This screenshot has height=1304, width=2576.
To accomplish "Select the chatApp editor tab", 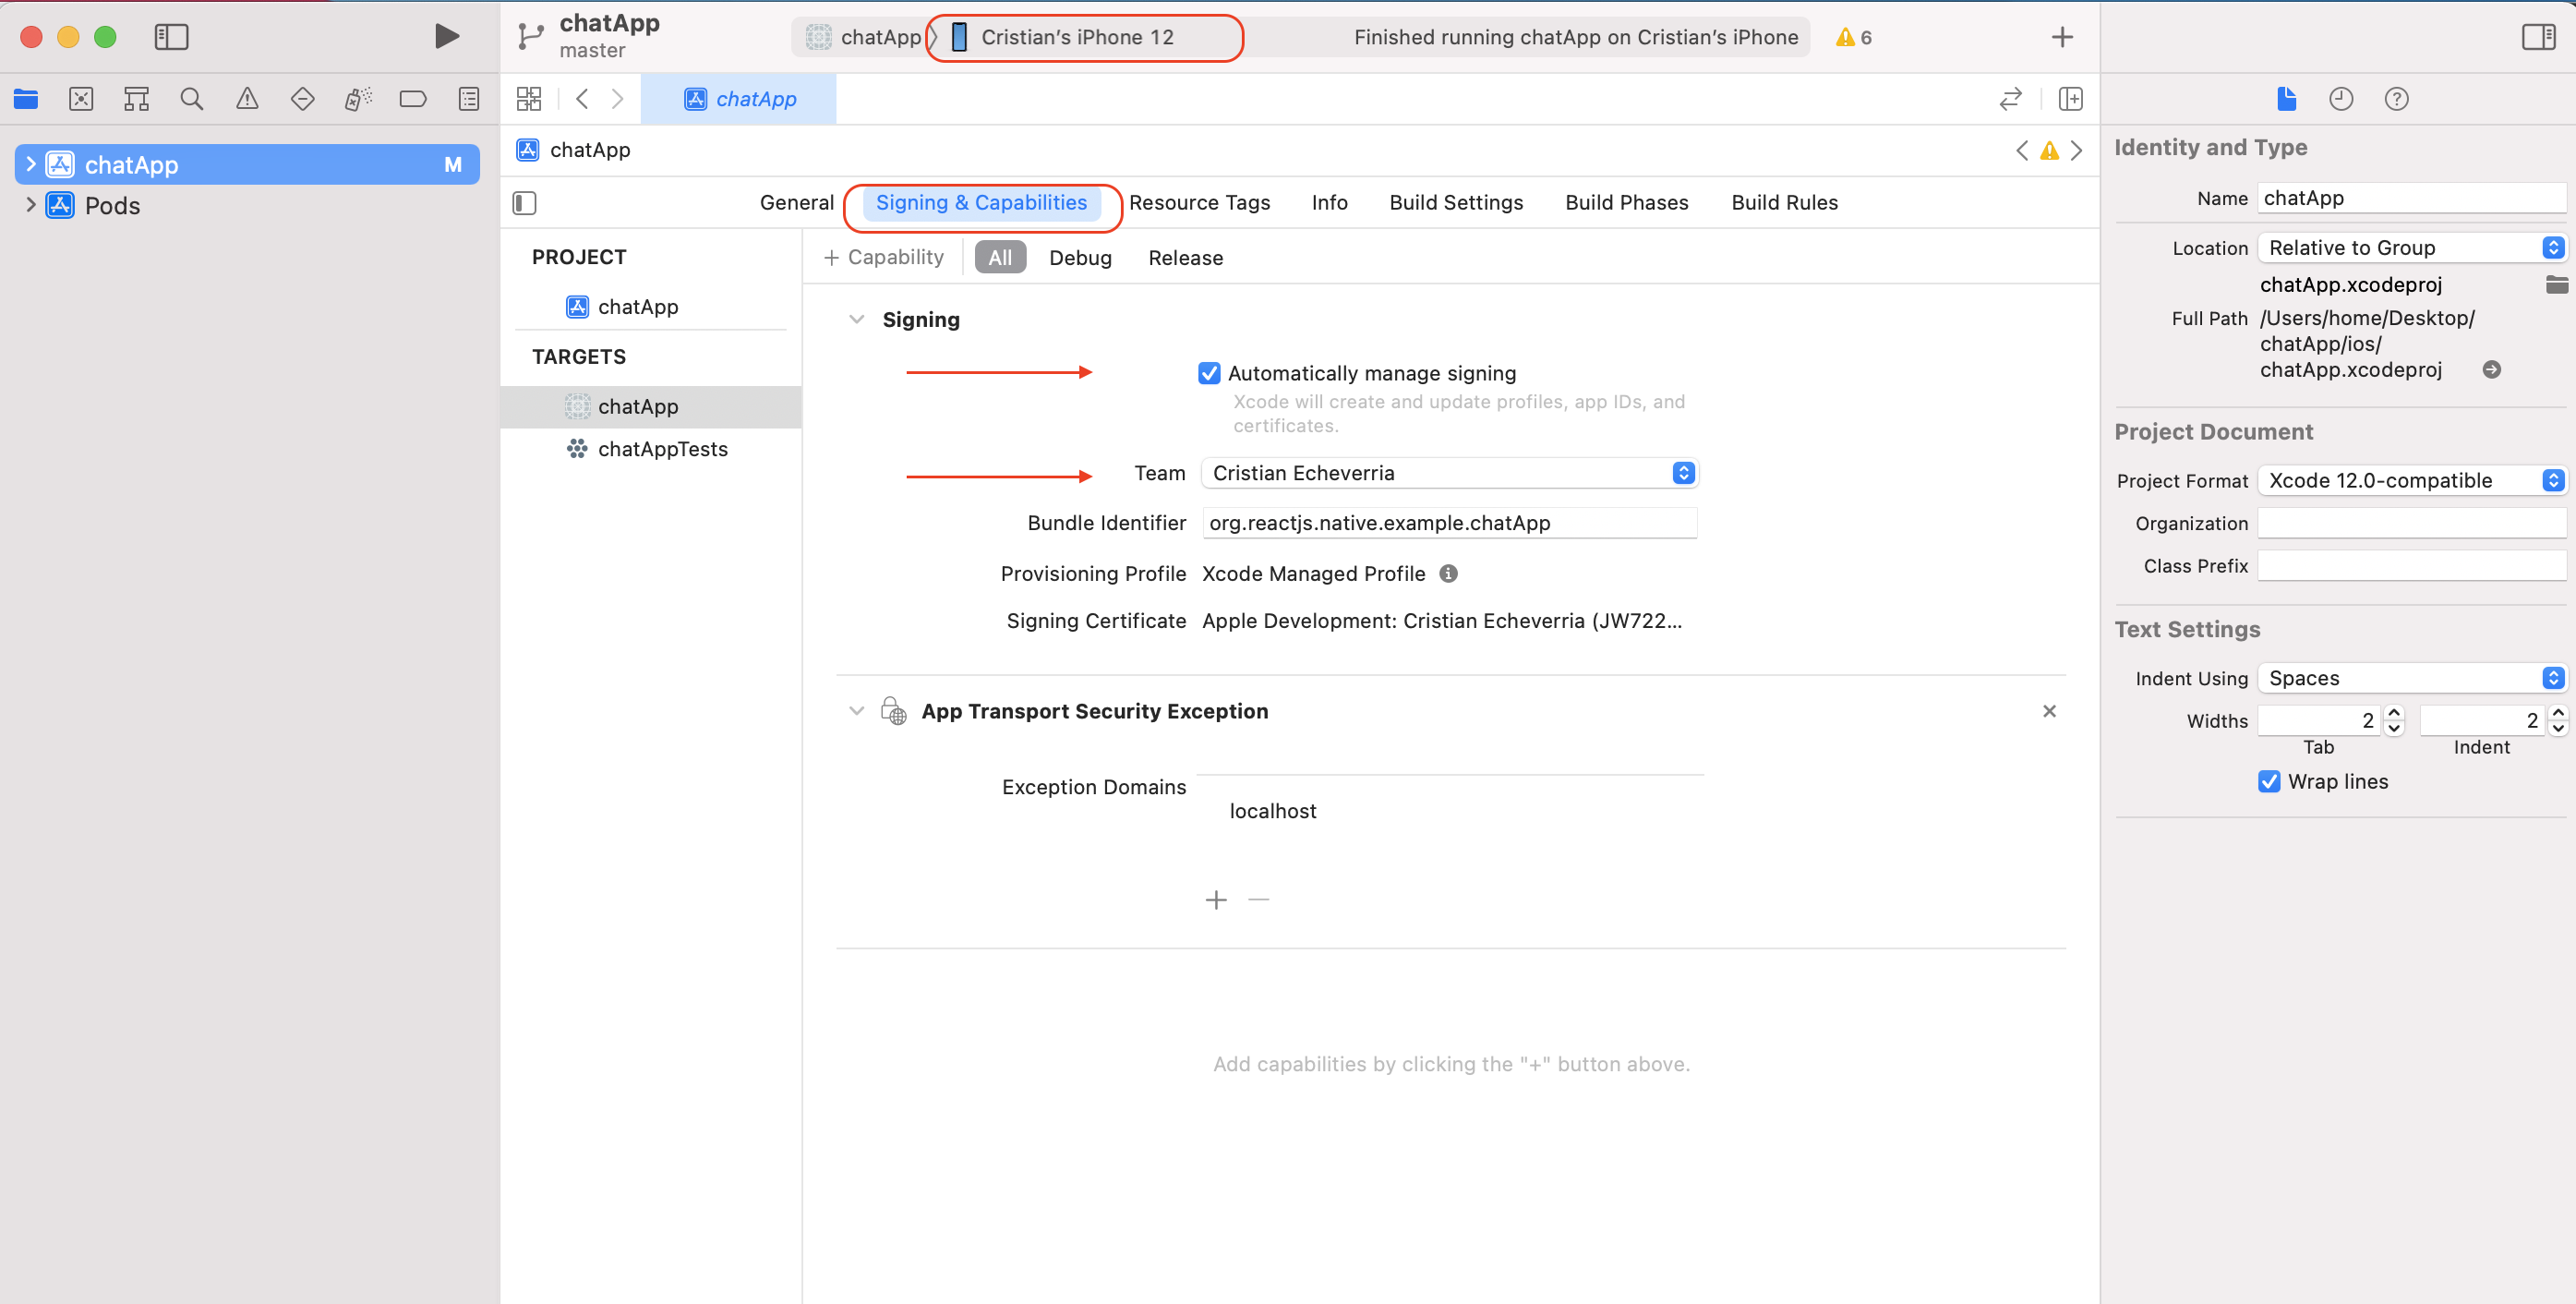I will click(x=739, y=98).
